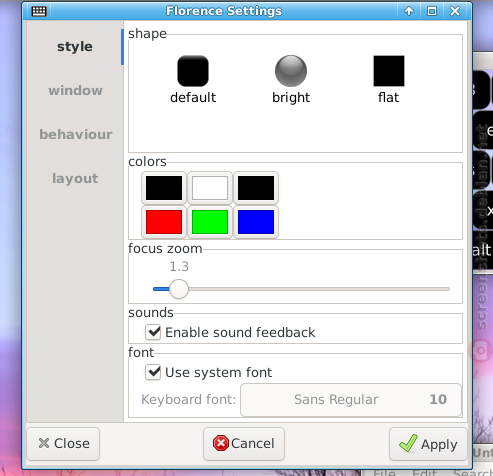
Task: Click the keyboard icon in the title bar
Action: pos(39,11)
